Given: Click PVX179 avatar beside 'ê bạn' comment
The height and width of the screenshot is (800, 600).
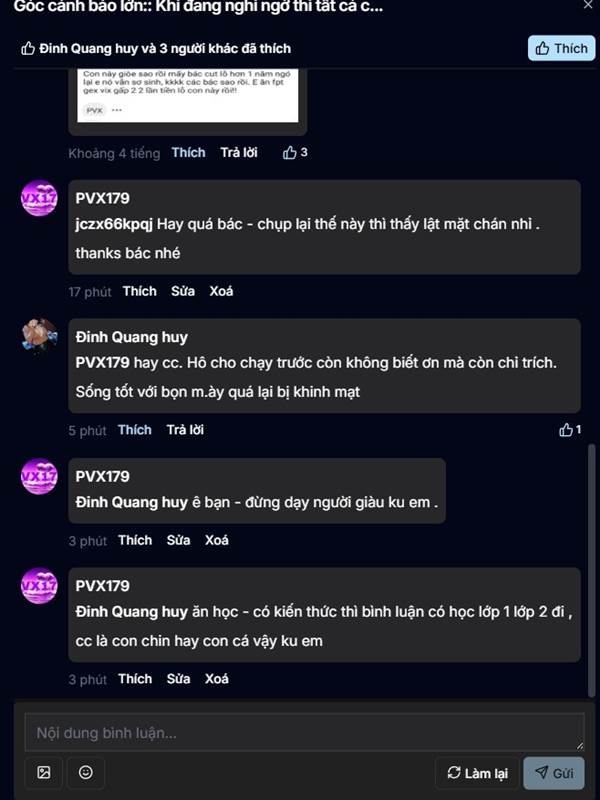Looking at the screenshot, I should tap(39, 476).
